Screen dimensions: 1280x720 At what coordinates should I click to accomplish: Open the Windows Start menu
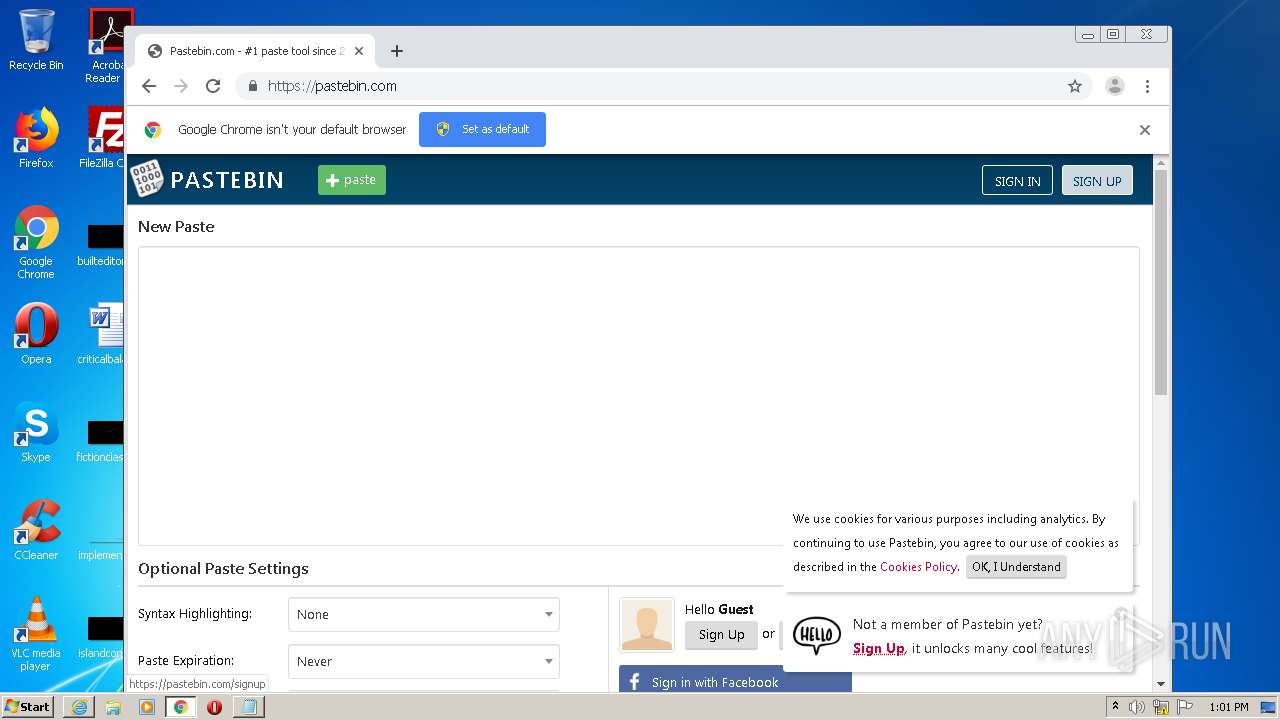[x=28, y=707]
